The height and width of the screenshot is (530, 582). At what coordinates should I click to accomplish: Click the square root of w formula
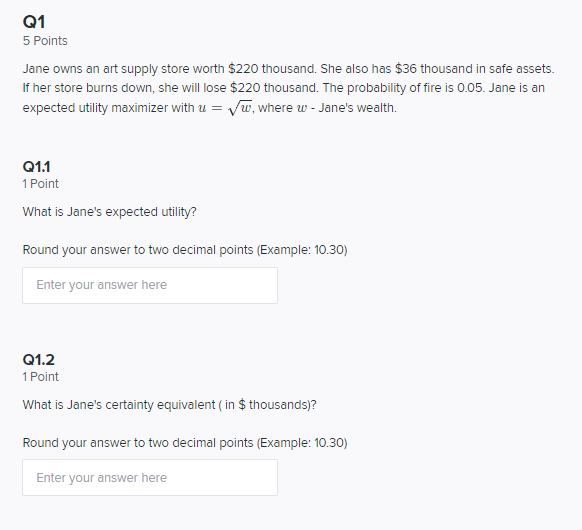tap(240, 108)
